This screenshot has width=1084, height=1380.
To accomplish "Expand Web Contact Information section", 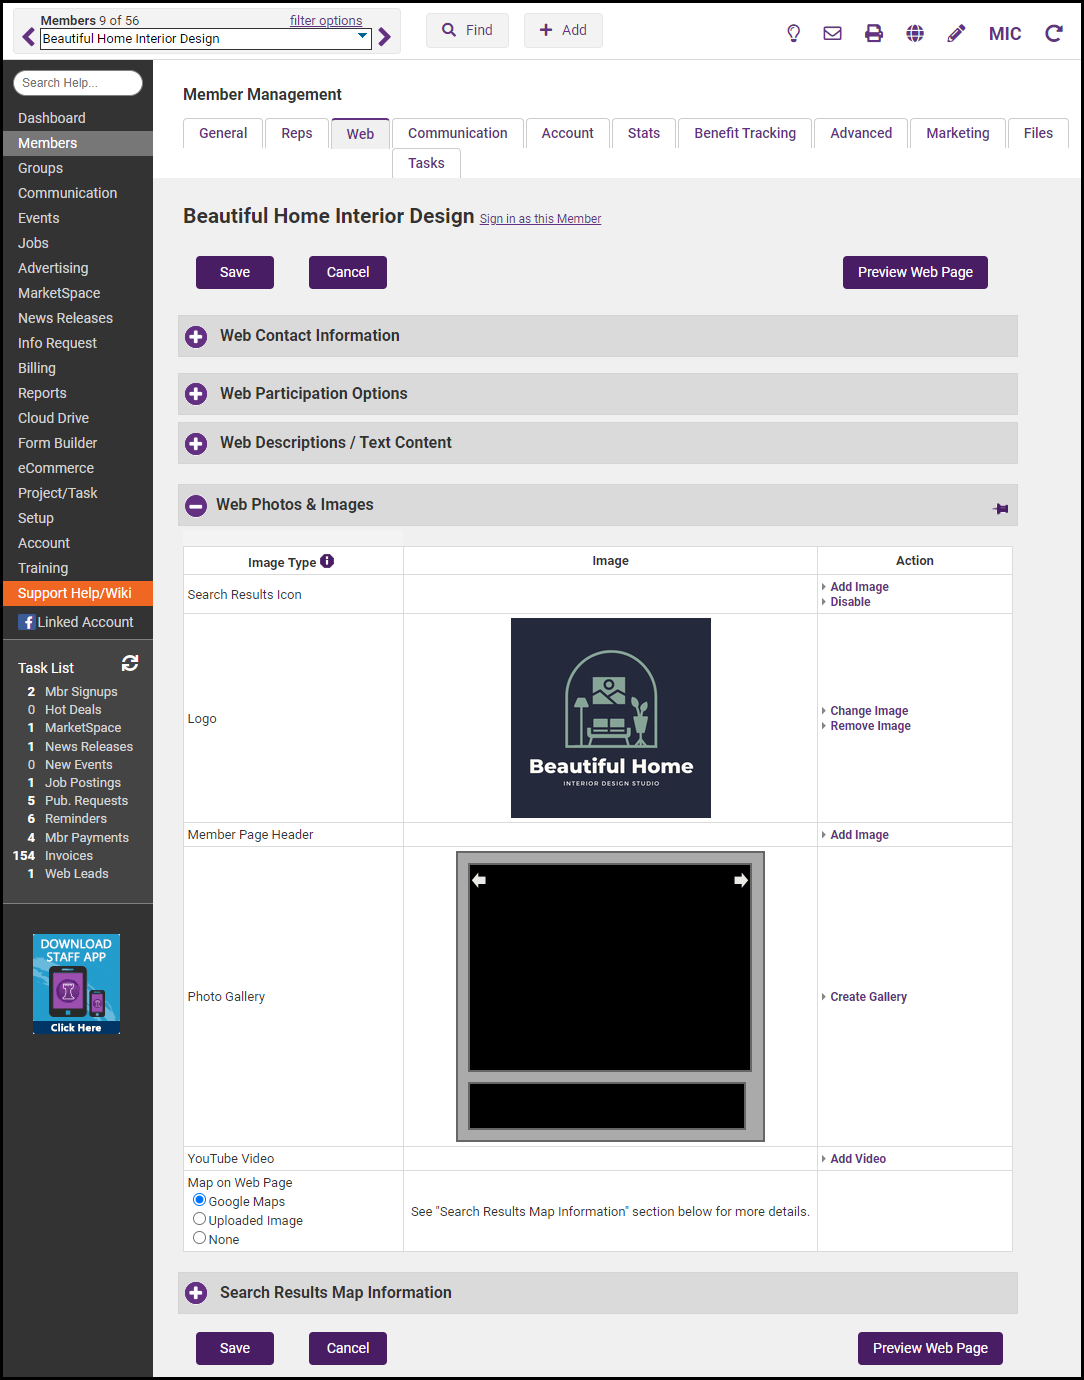I will [196, 337].
